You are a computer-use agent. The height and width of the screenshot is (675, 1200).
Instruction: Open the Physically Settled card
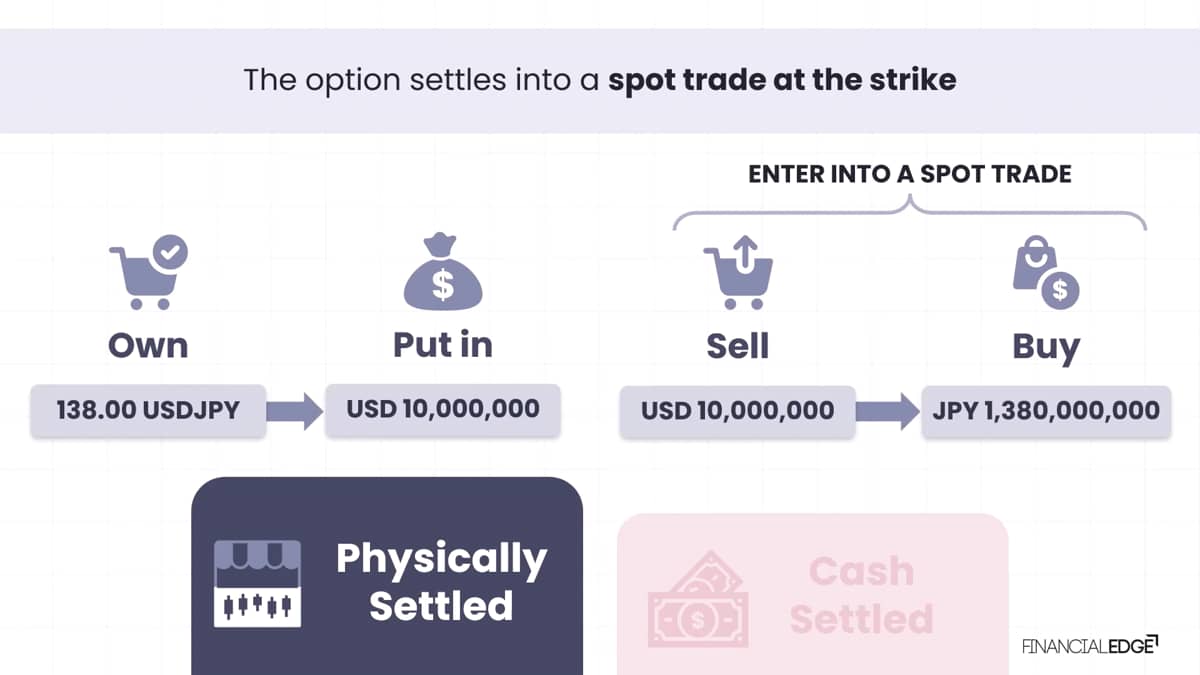coord(387,576)
